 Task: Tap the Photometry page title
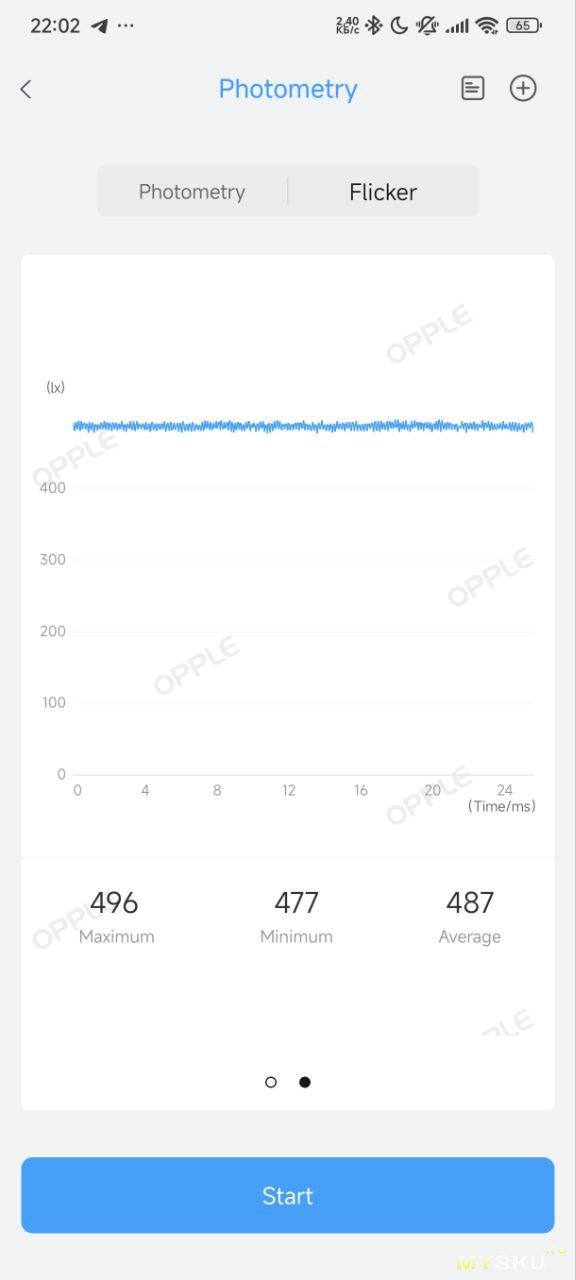click(x=288, y=89)
